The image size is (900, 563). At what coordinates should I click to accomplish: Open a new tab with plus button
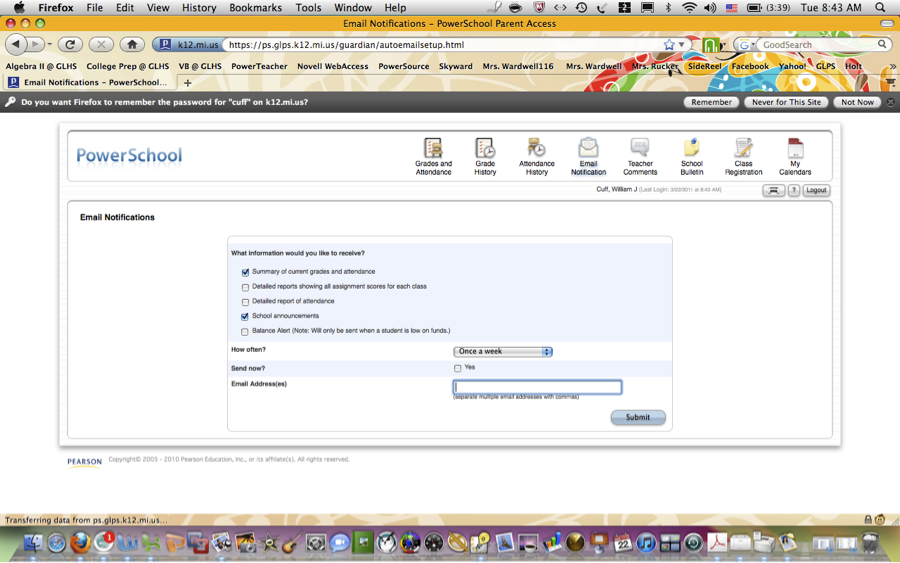[x=187, y=83]
